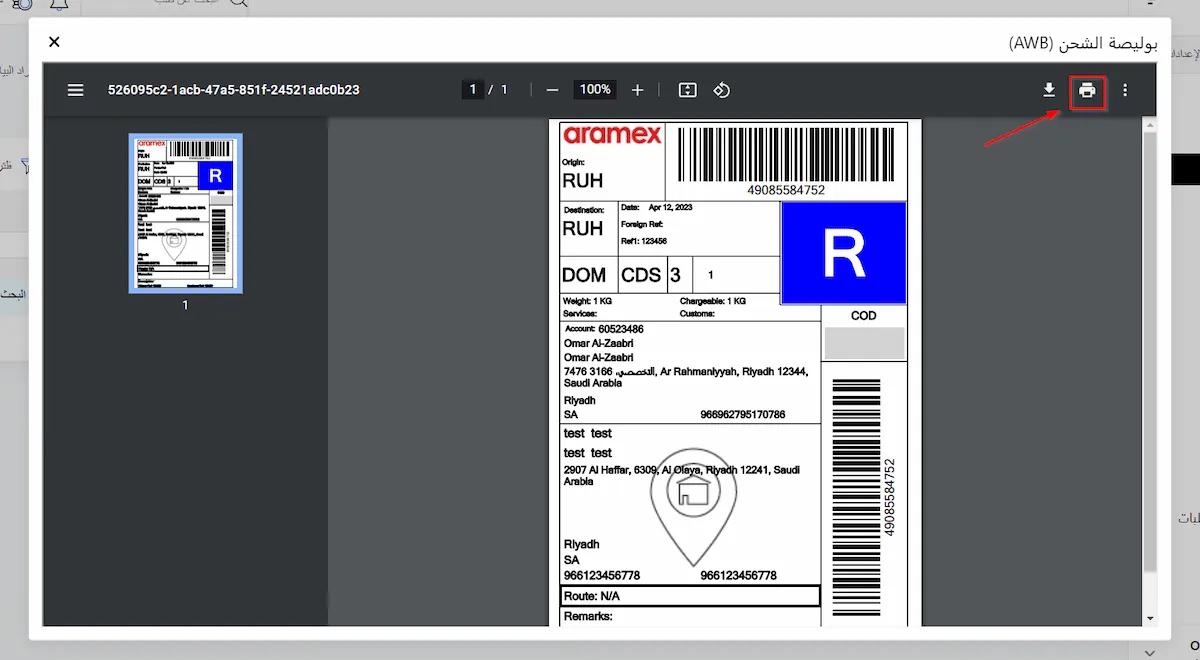Open the PDF viewer more actions menu
This screenshot has width=1200, height=660.
[1125, 90]
